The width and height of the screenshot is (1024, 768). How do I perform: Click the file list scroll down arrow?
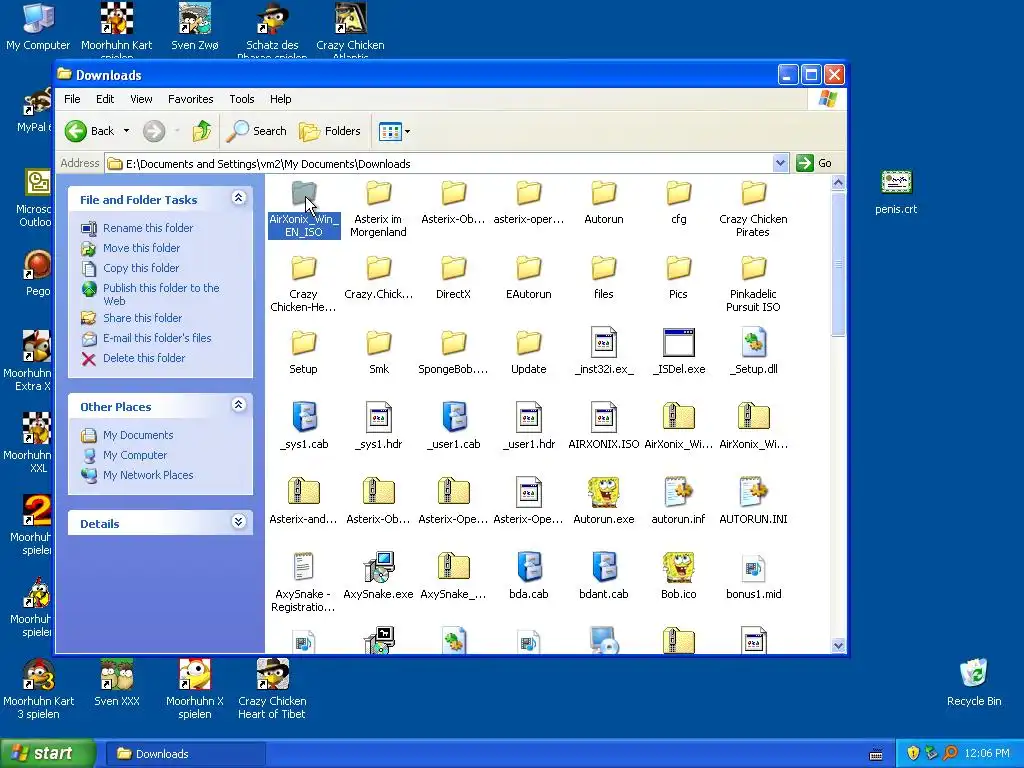coord(839,646)
